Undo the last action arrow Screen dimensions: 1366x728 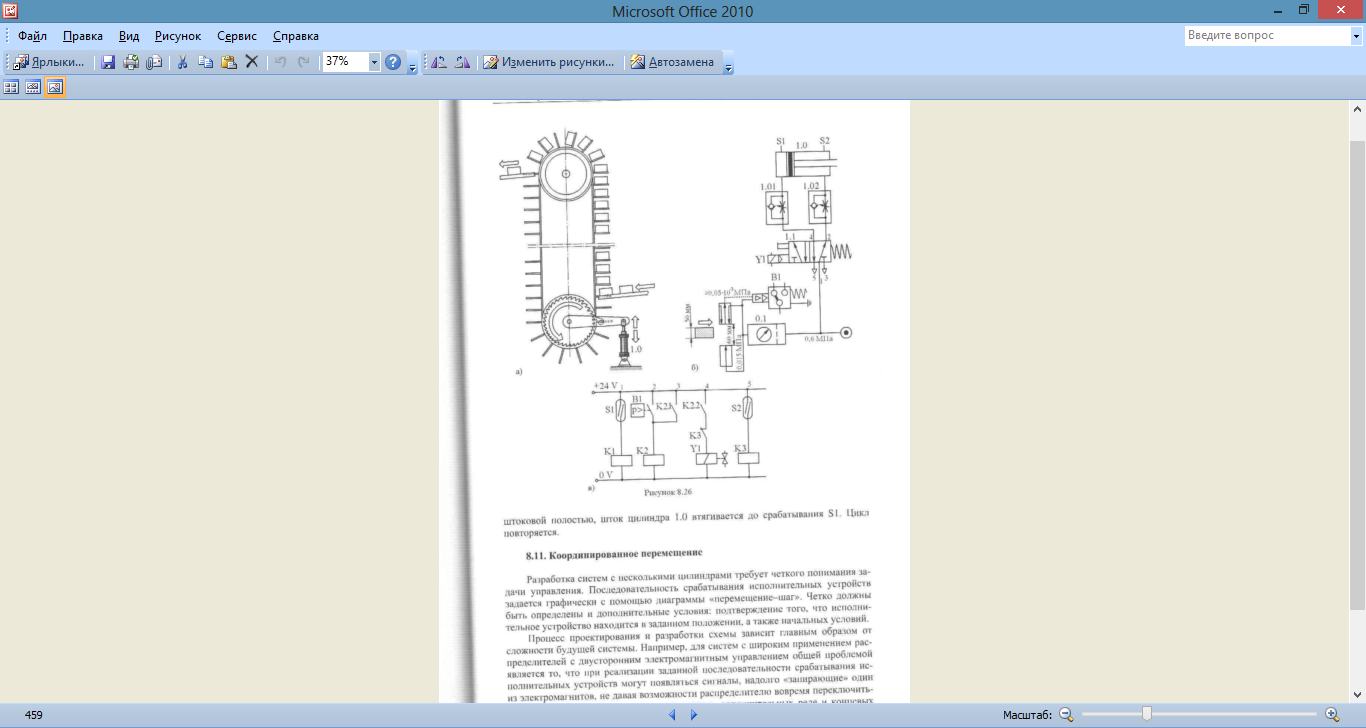tap(281, 62)
